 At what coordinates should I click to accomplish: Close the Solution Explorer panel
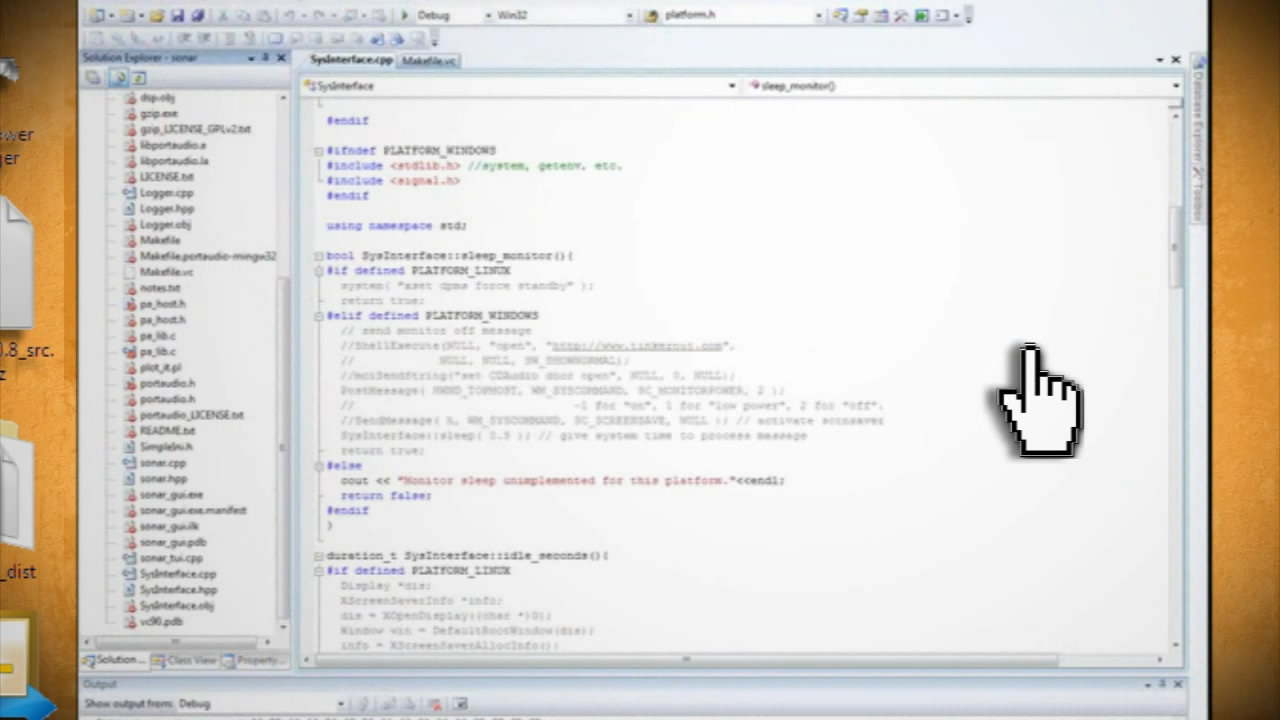coord(281,58)
